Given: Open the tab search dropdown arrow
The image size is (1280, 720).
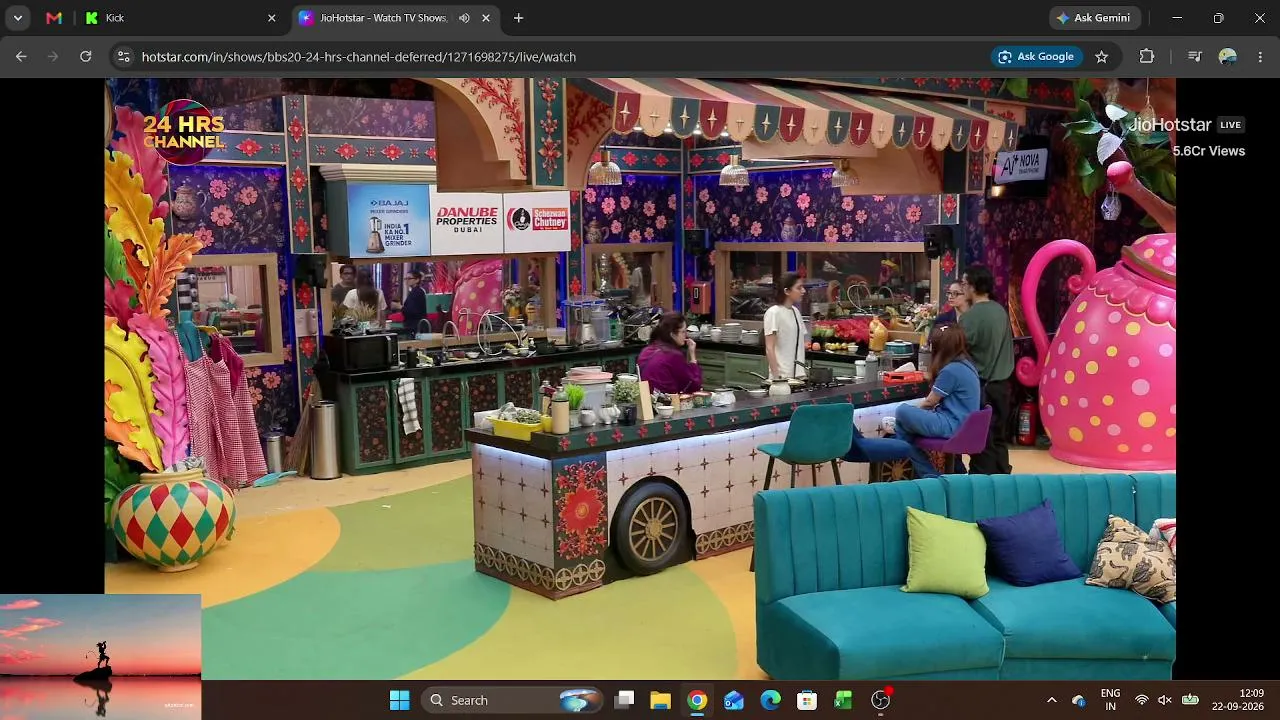Looking at the screenshot, I should tap(18, 18).
